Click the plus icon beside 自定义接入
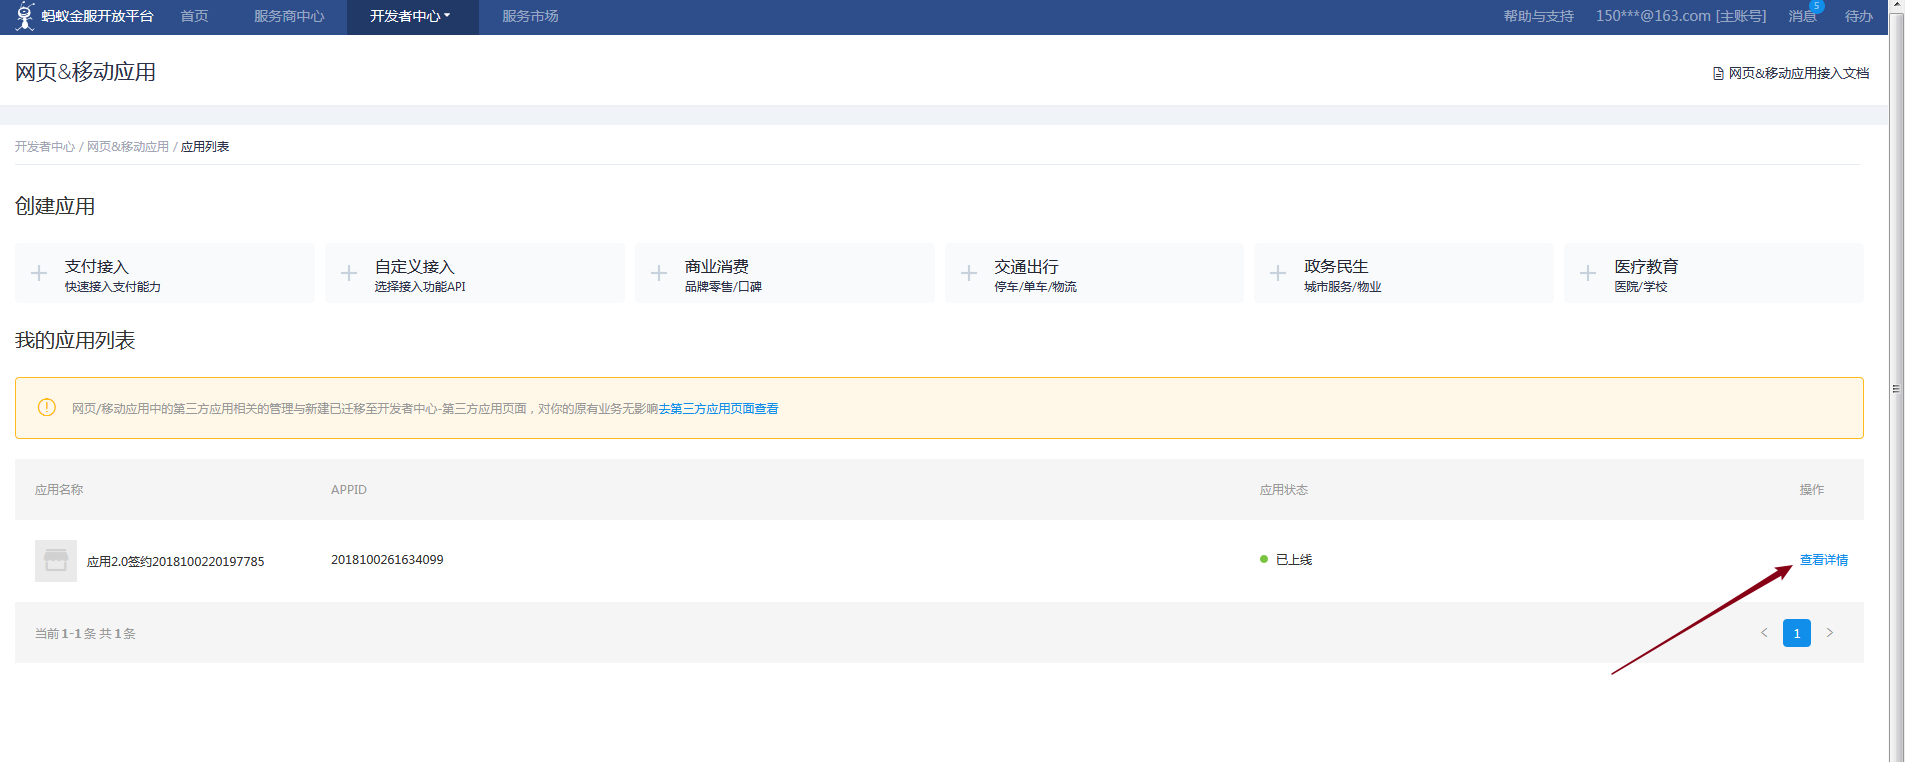The image size is (1905, 762). tap(349, 273)
